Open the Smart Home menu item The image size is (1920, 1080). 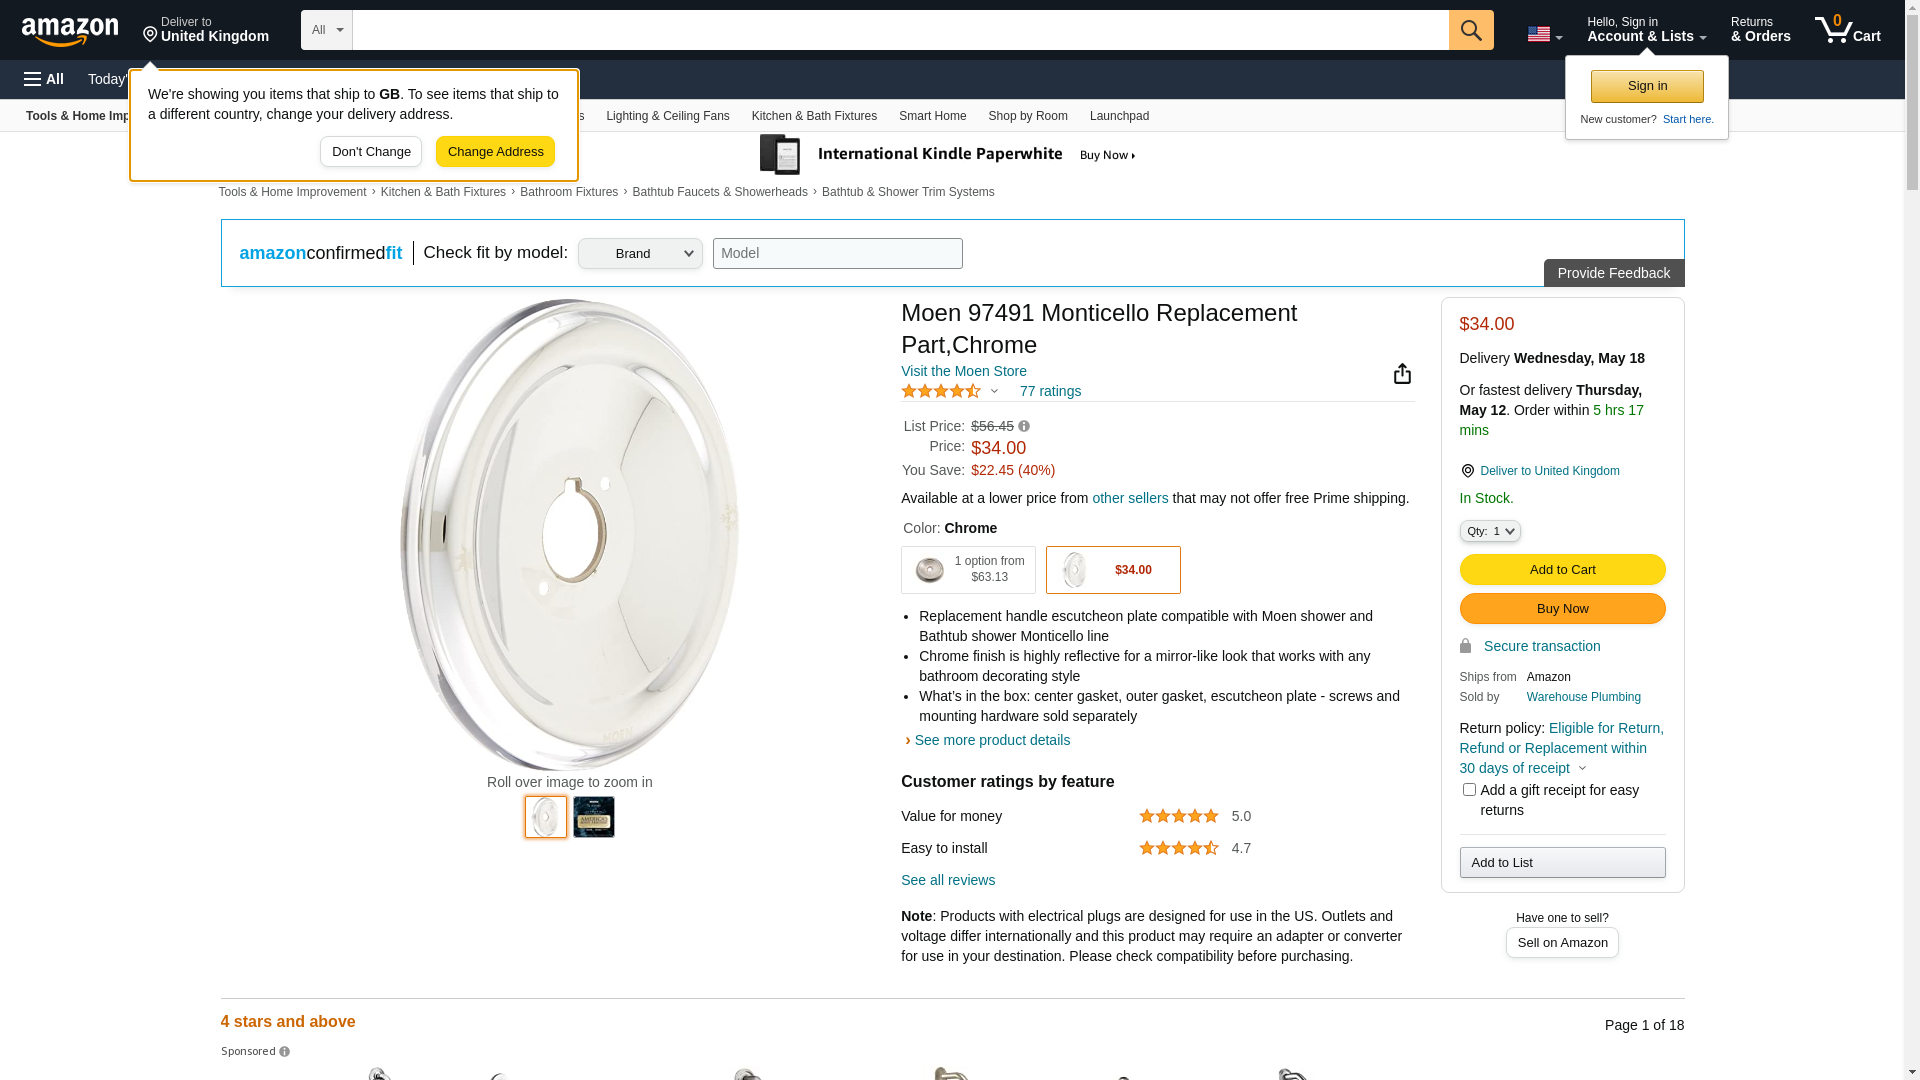click(x=932, y=116)
